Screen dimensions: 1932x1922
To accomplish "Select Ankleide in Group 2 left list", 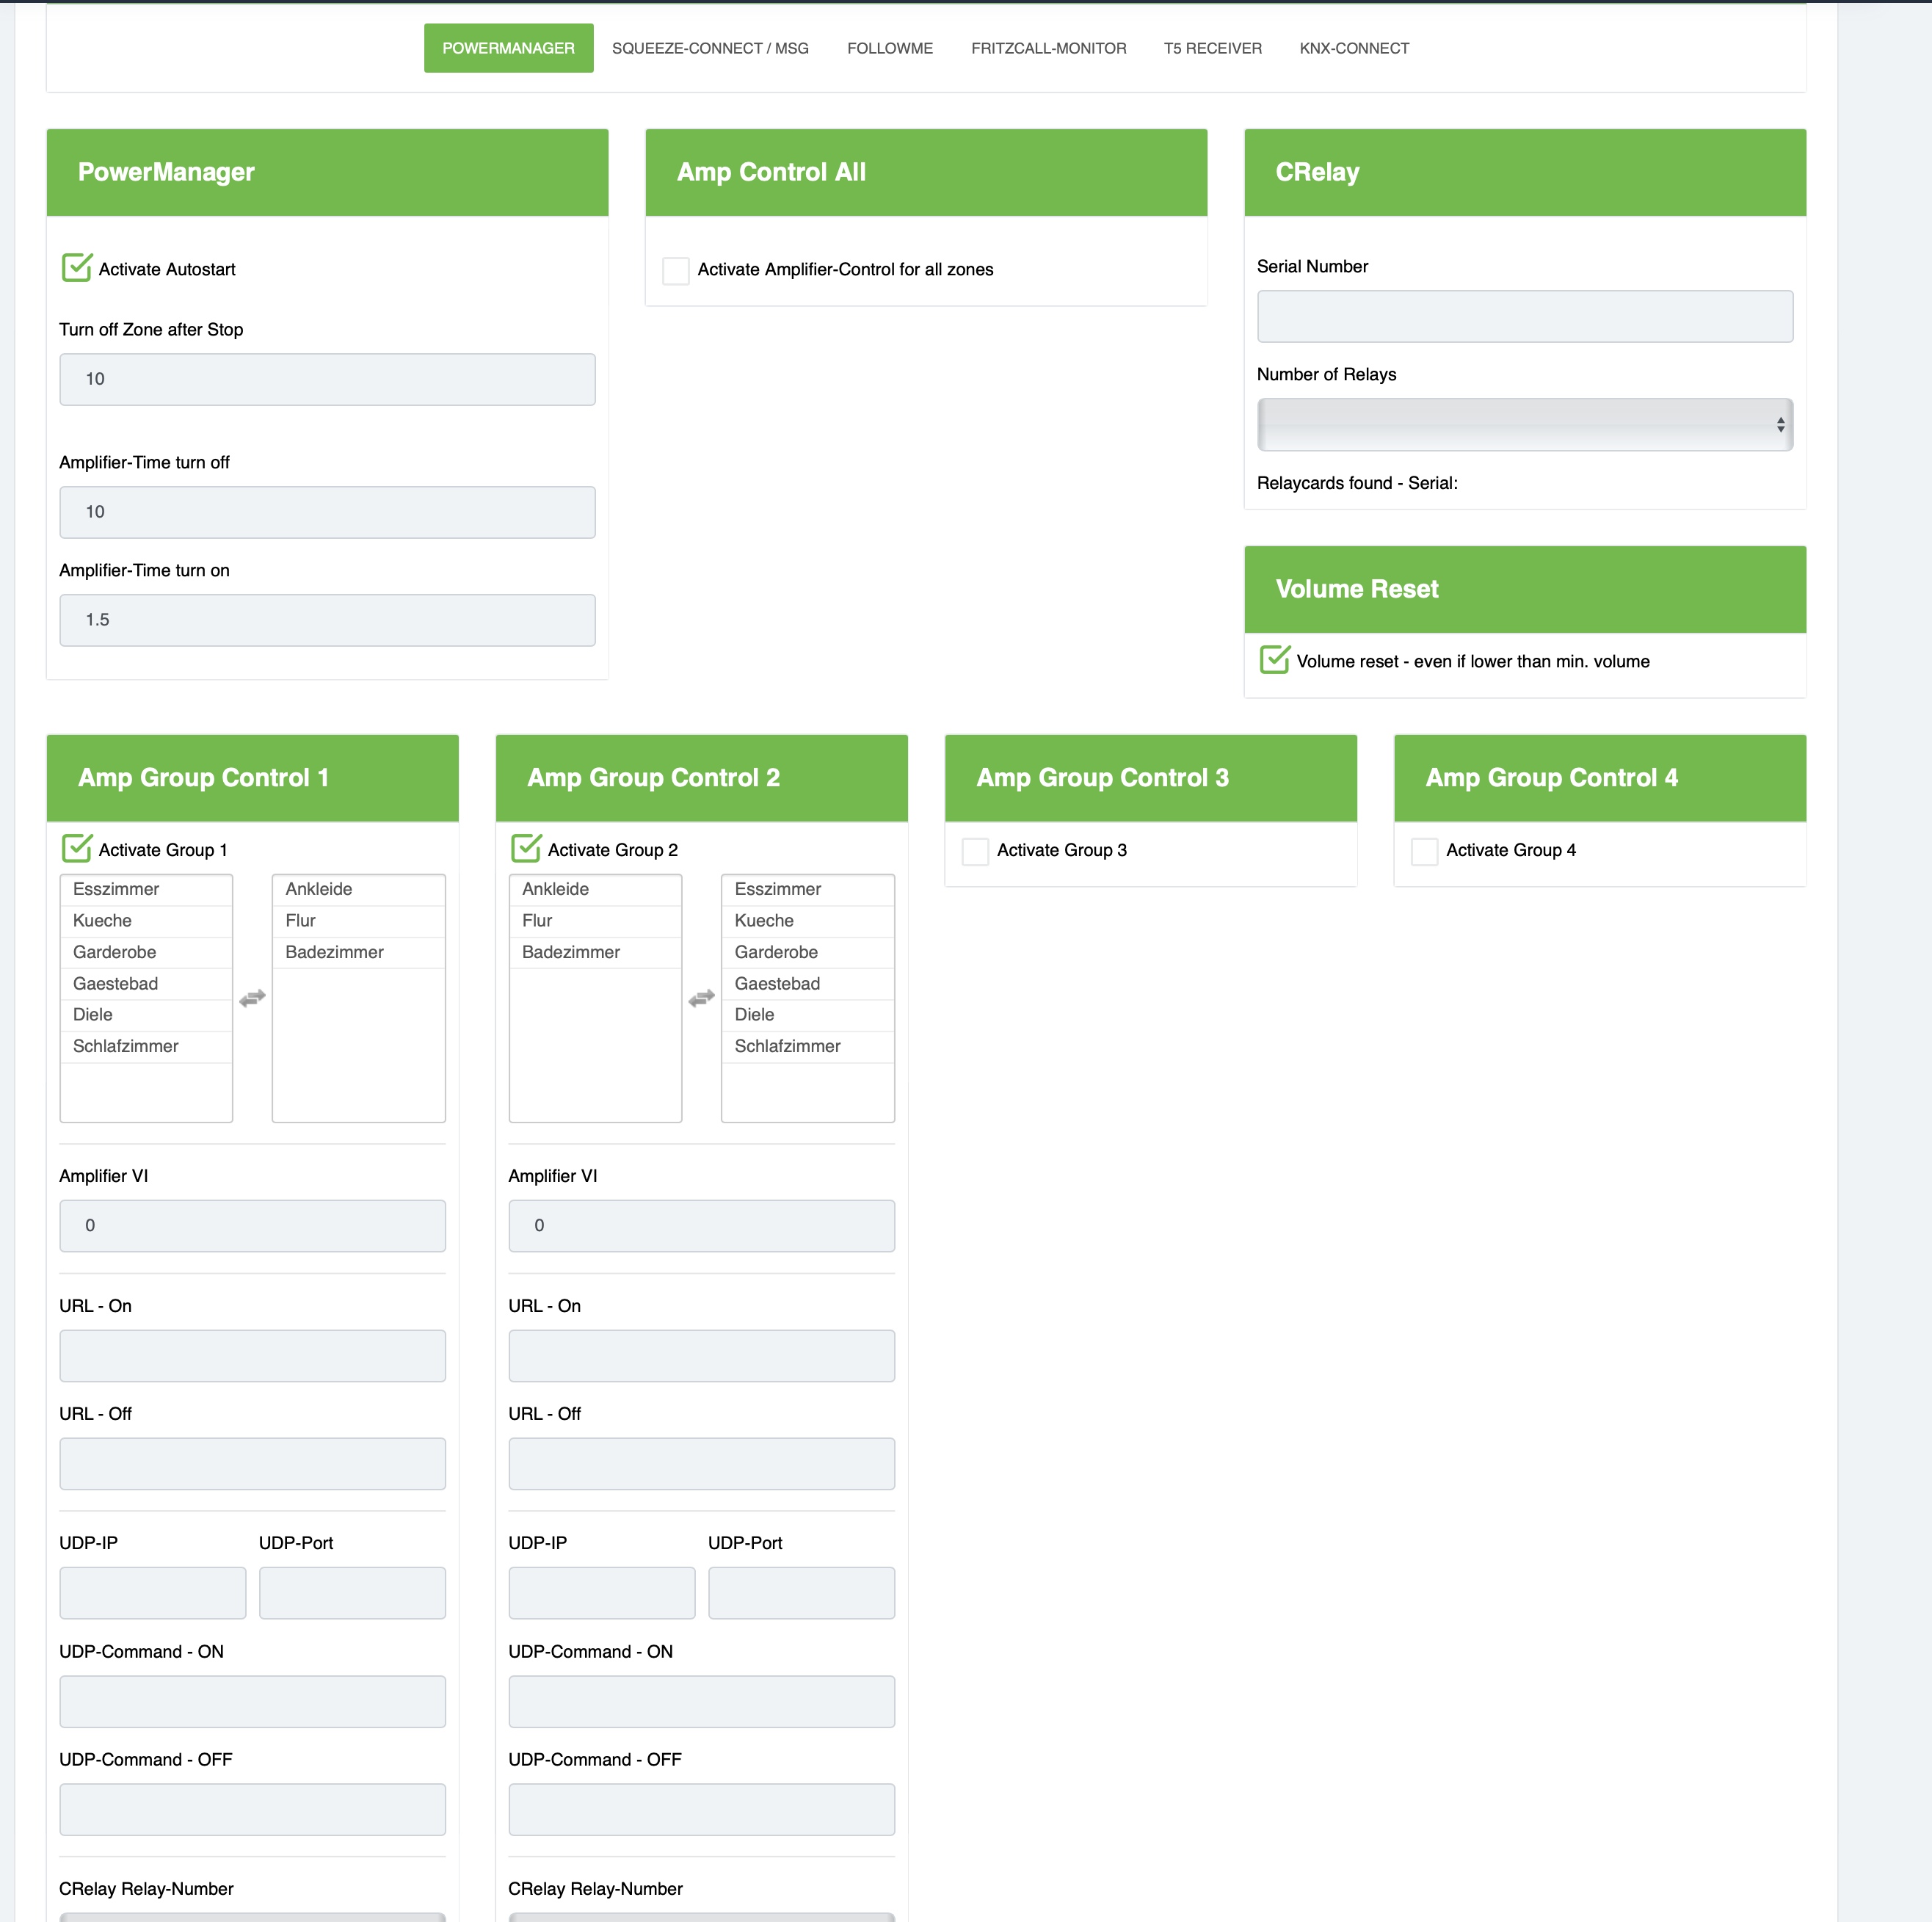I will coord(595,889).
